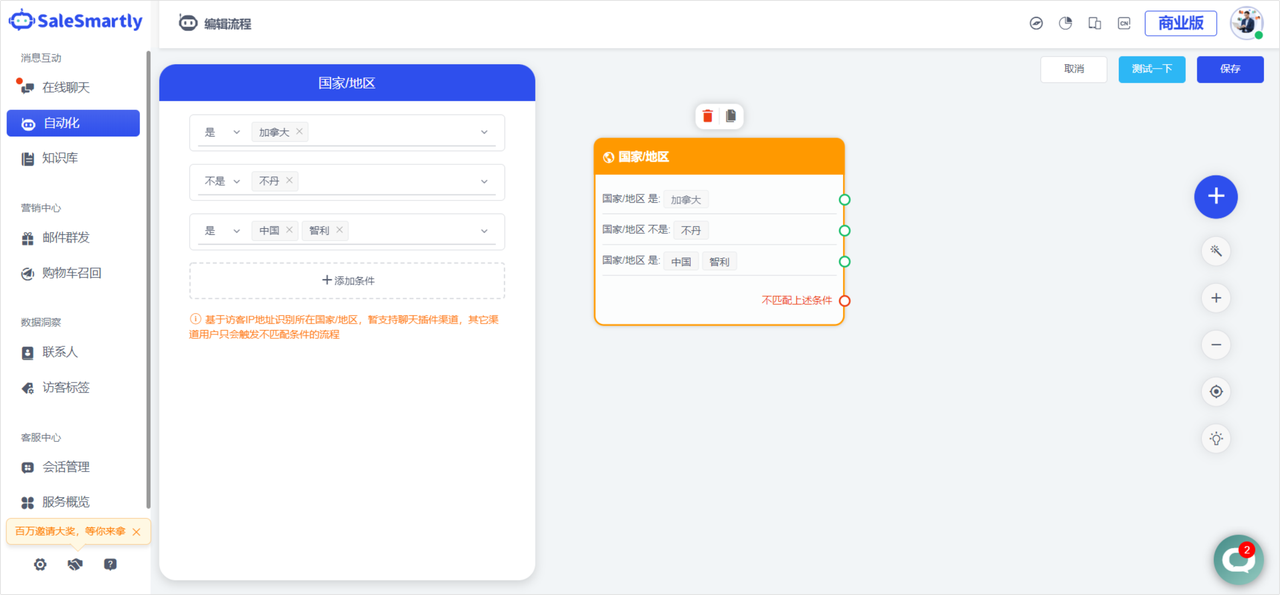Zoom out of the flow canvas
The width and height of the screenshot is (1280, 595).
pyautogui.click(x=1216, y=345)
